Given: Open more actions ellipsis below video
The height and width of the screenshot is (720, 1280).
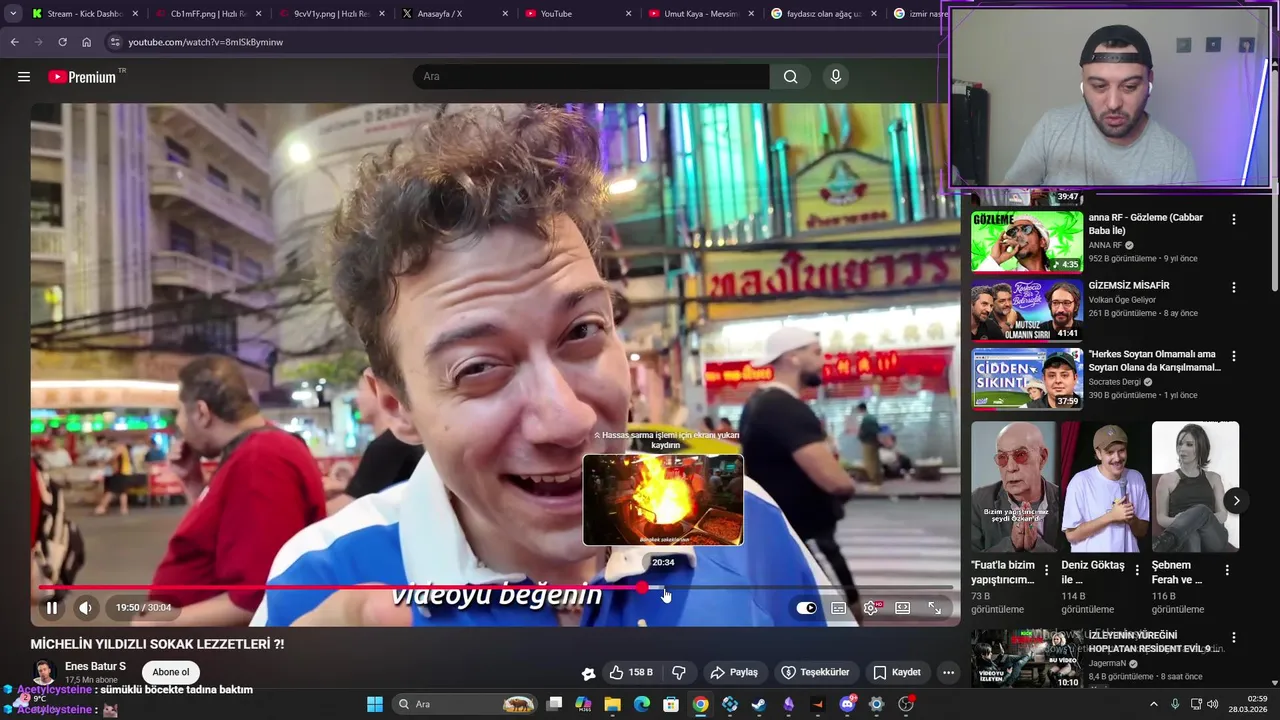Looking at the screenshot, I should (948, 672).
